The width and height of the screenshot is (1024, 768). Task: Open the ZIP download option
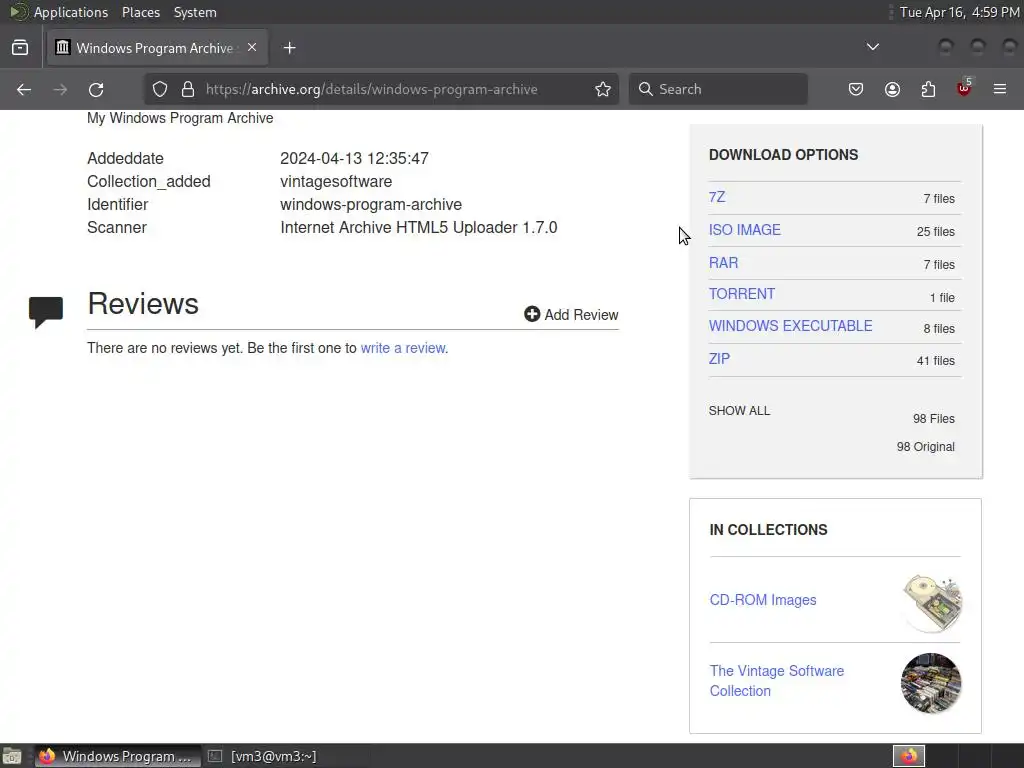(x=719, y=359)
